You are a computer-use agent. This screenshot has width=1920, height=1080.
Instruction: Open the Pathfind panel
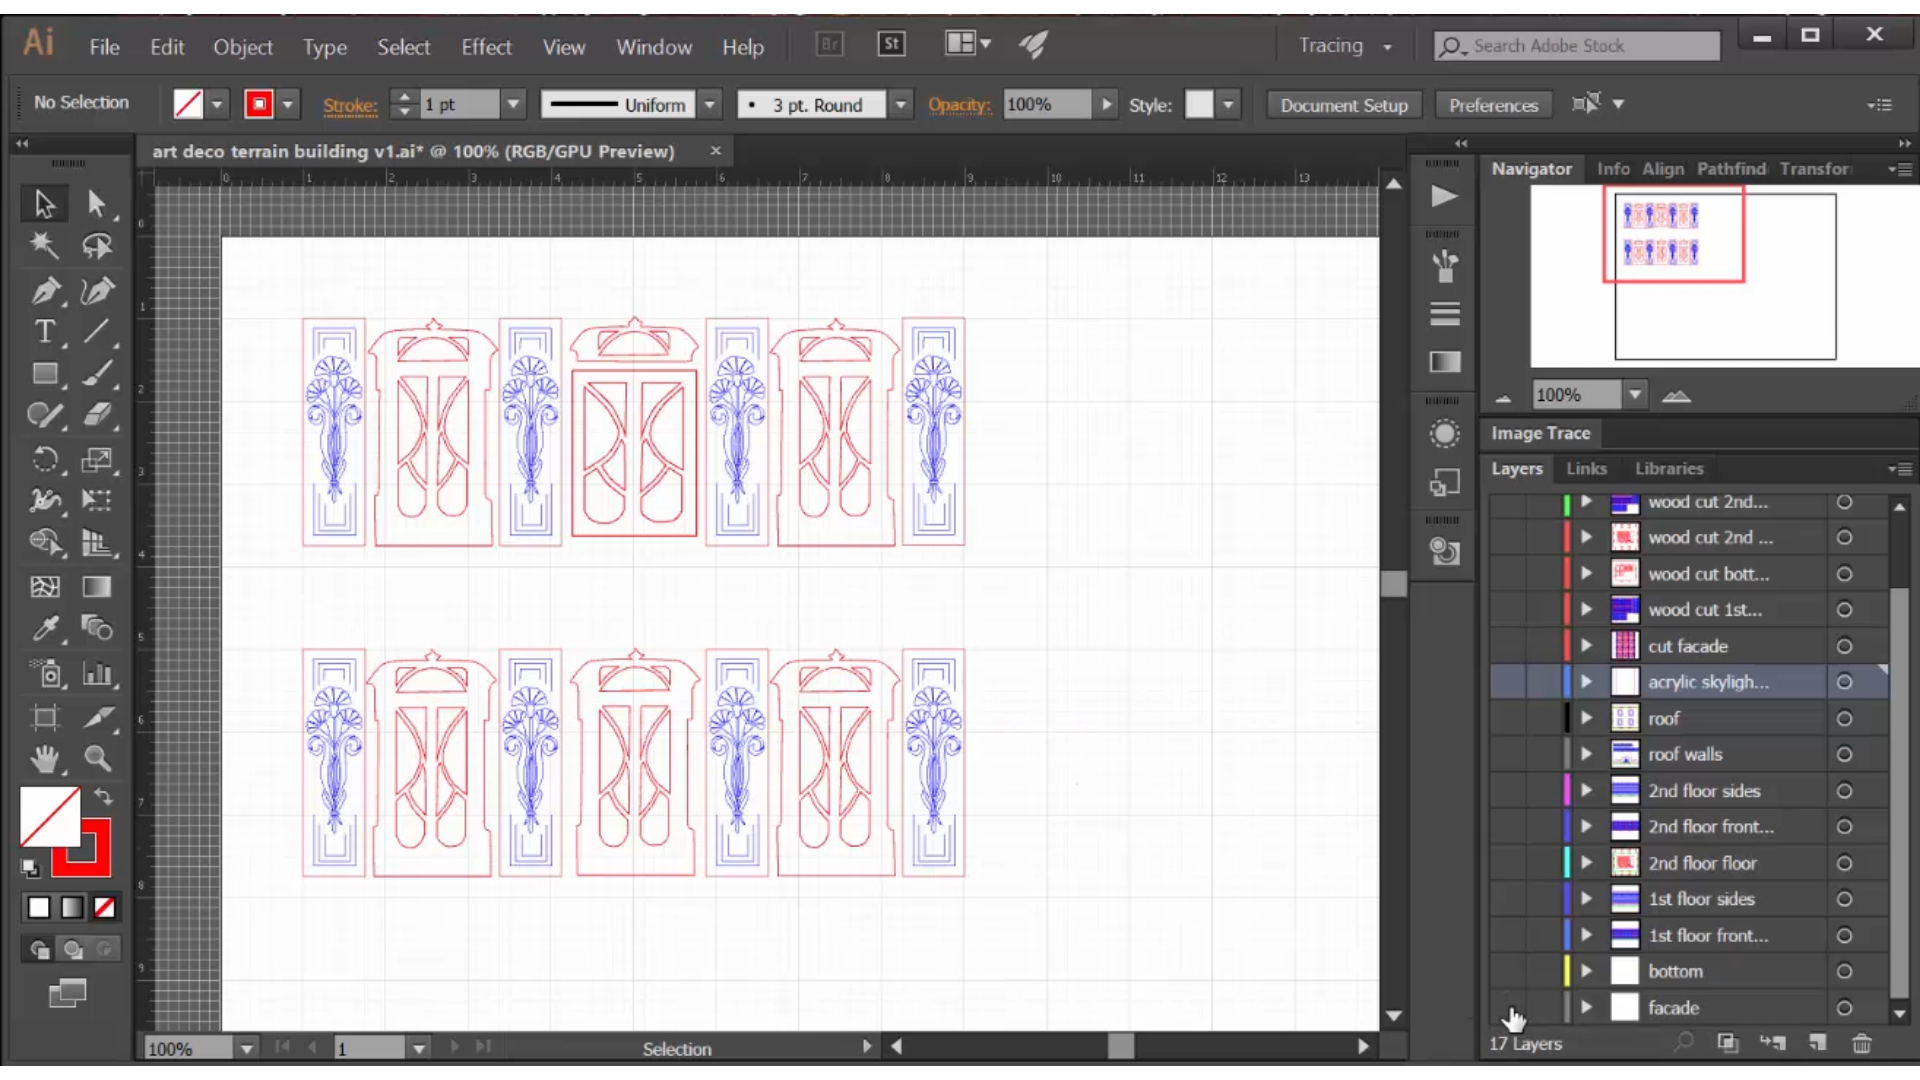1731,169
